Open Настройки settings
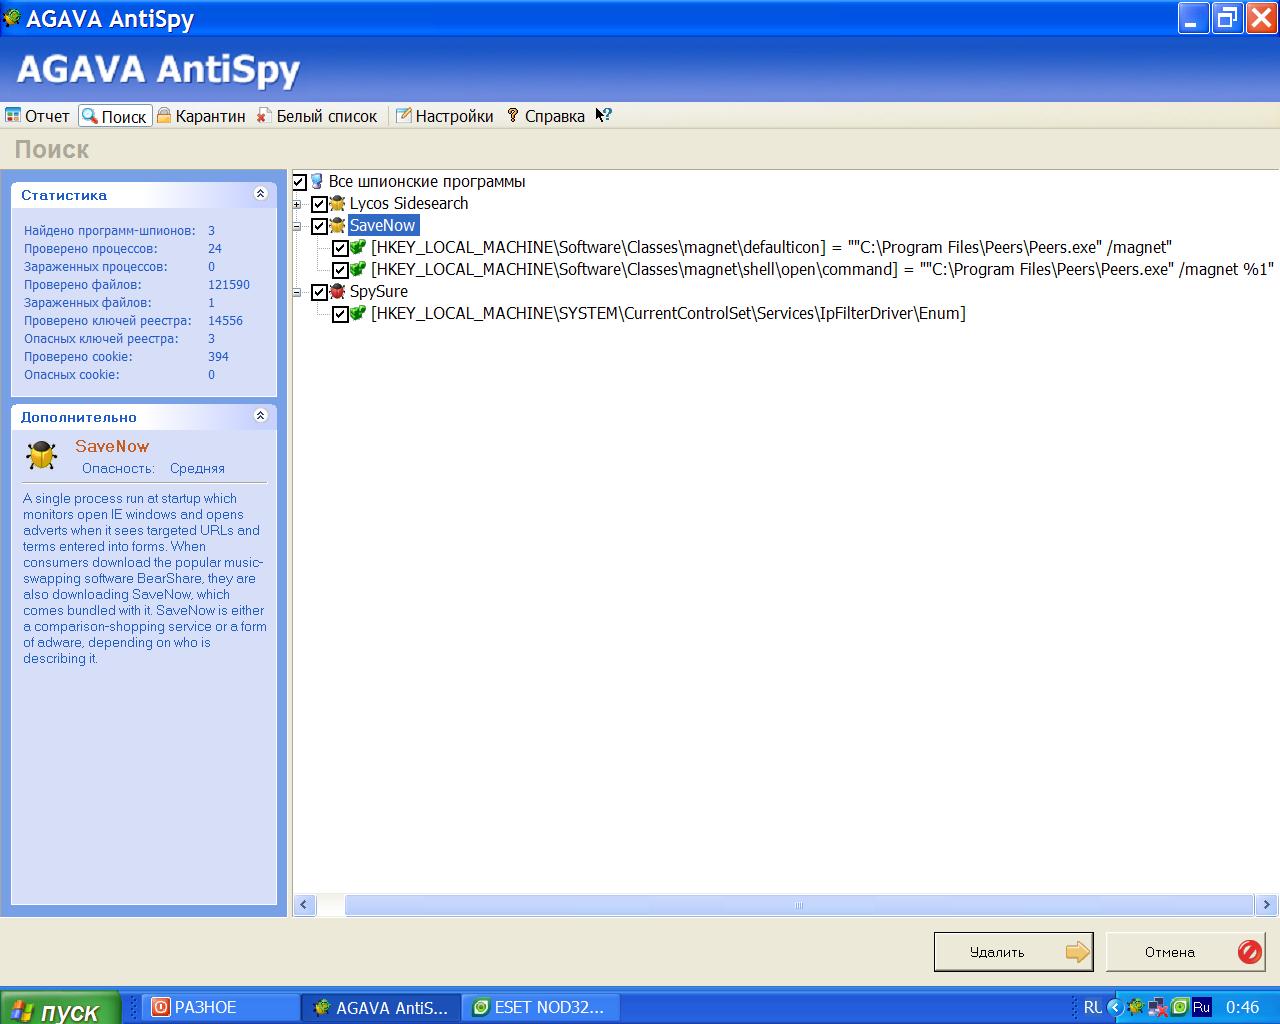The width and height of the screenshot is (1280, 1024). pos(445,116)
